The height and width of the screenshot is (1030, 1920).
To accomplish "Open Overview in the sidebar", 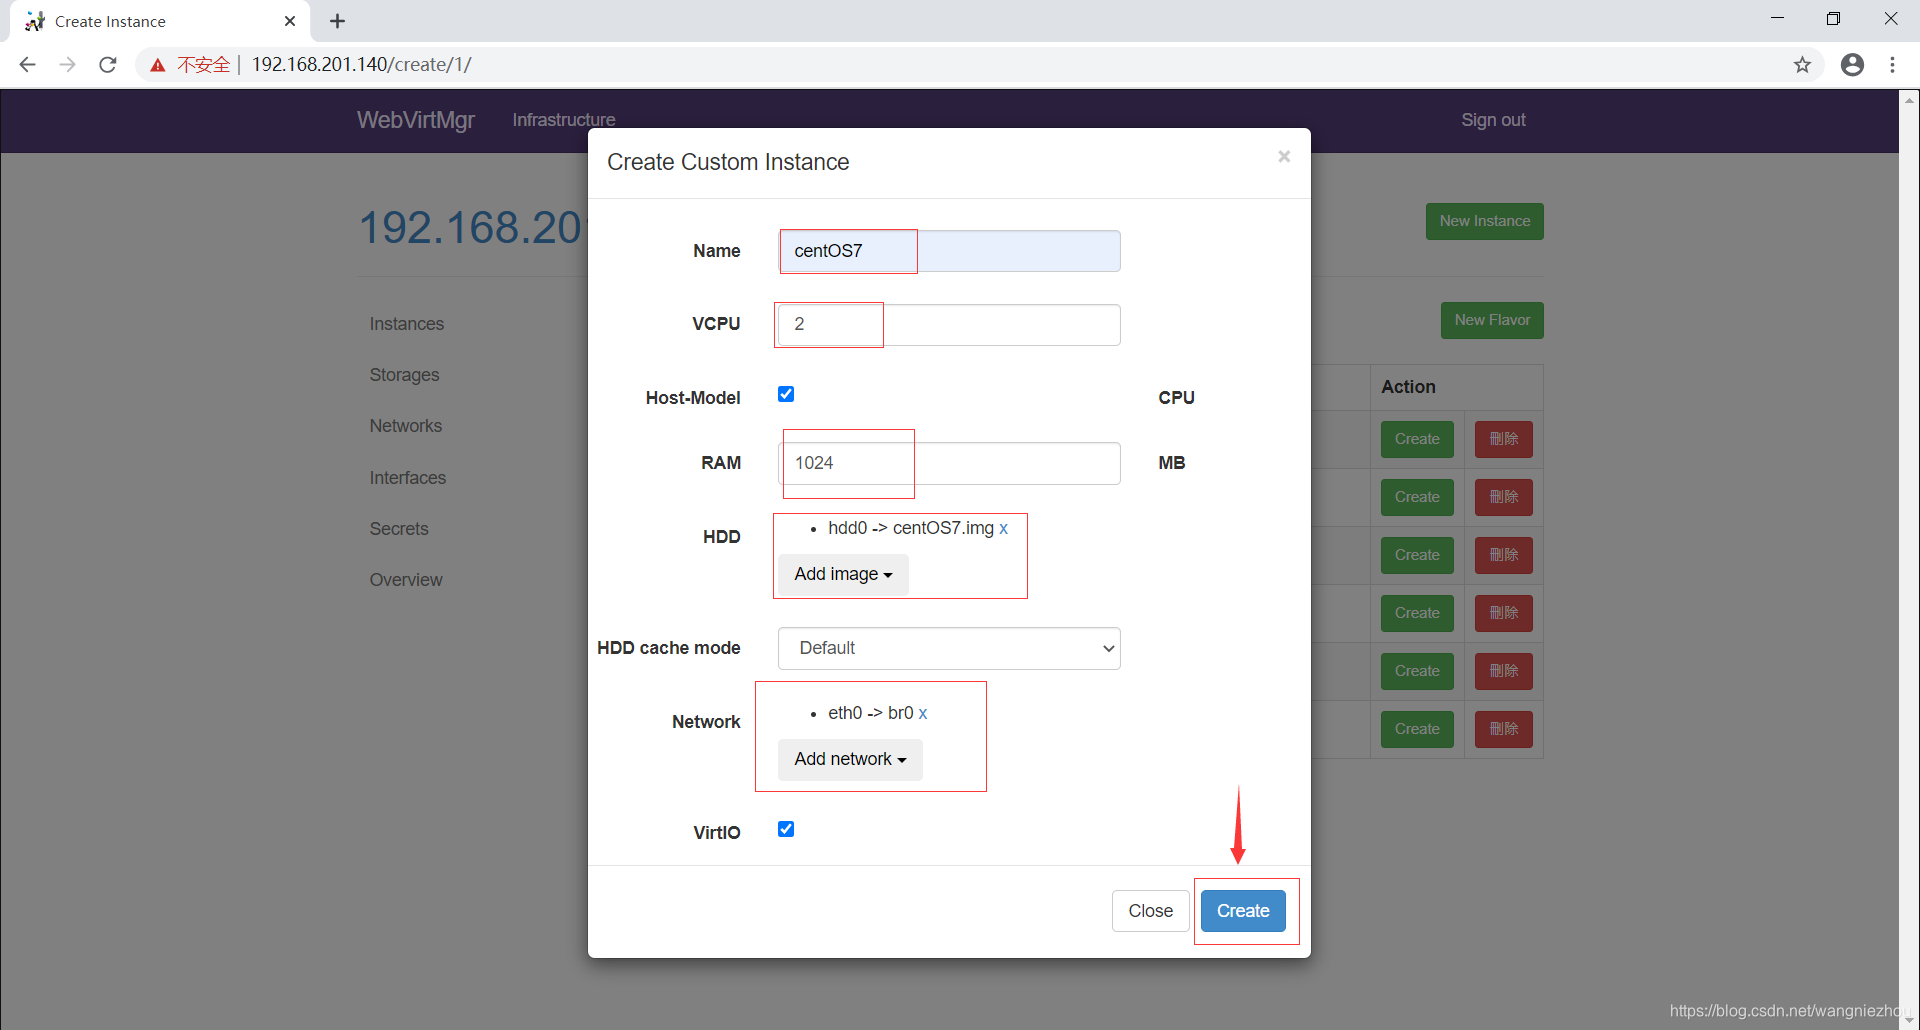I will (x=405, y=580).
